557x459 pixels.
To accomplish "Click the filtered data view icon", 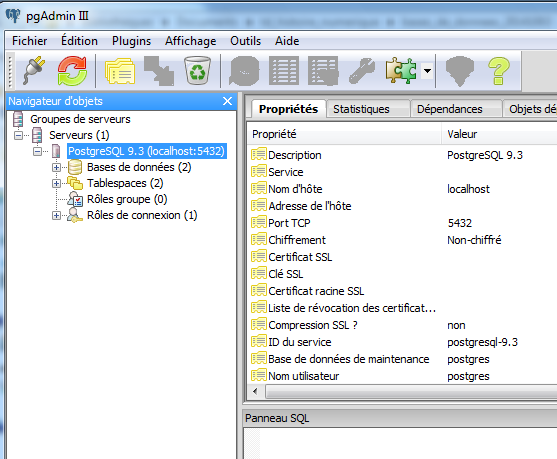I will tap(323, 71).
